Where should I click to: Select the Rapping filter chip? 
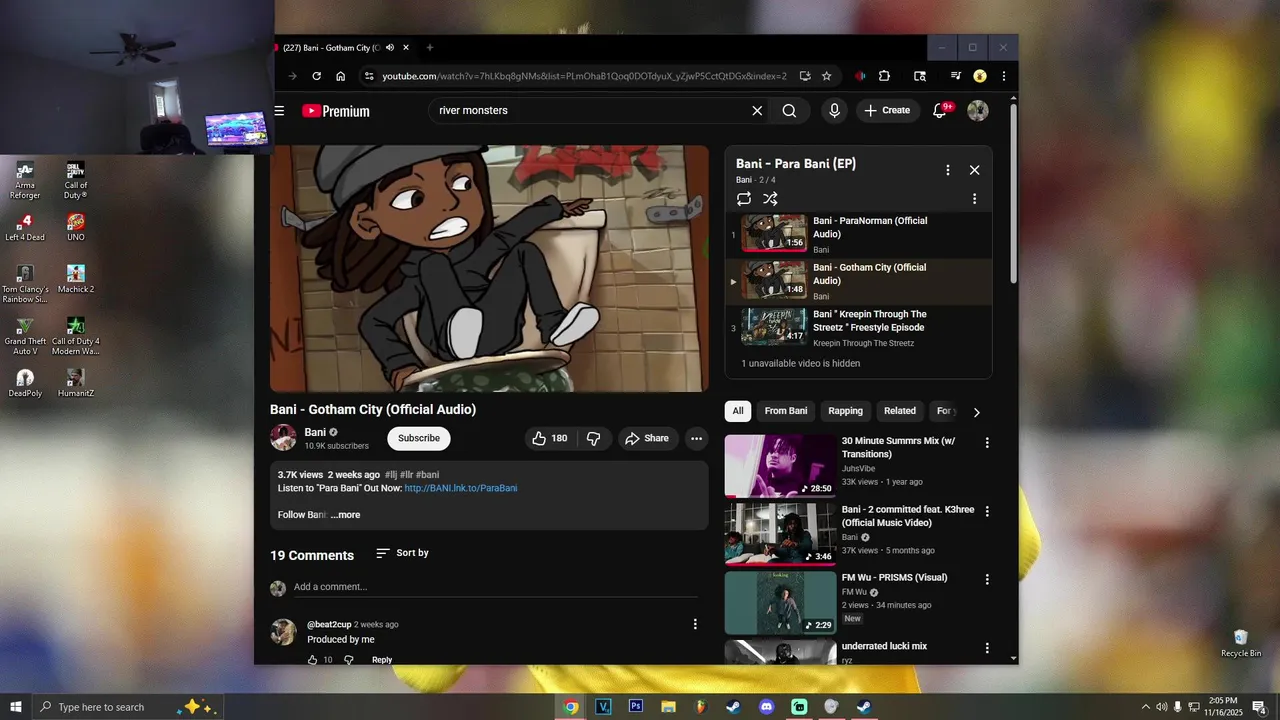click(845, 411)
